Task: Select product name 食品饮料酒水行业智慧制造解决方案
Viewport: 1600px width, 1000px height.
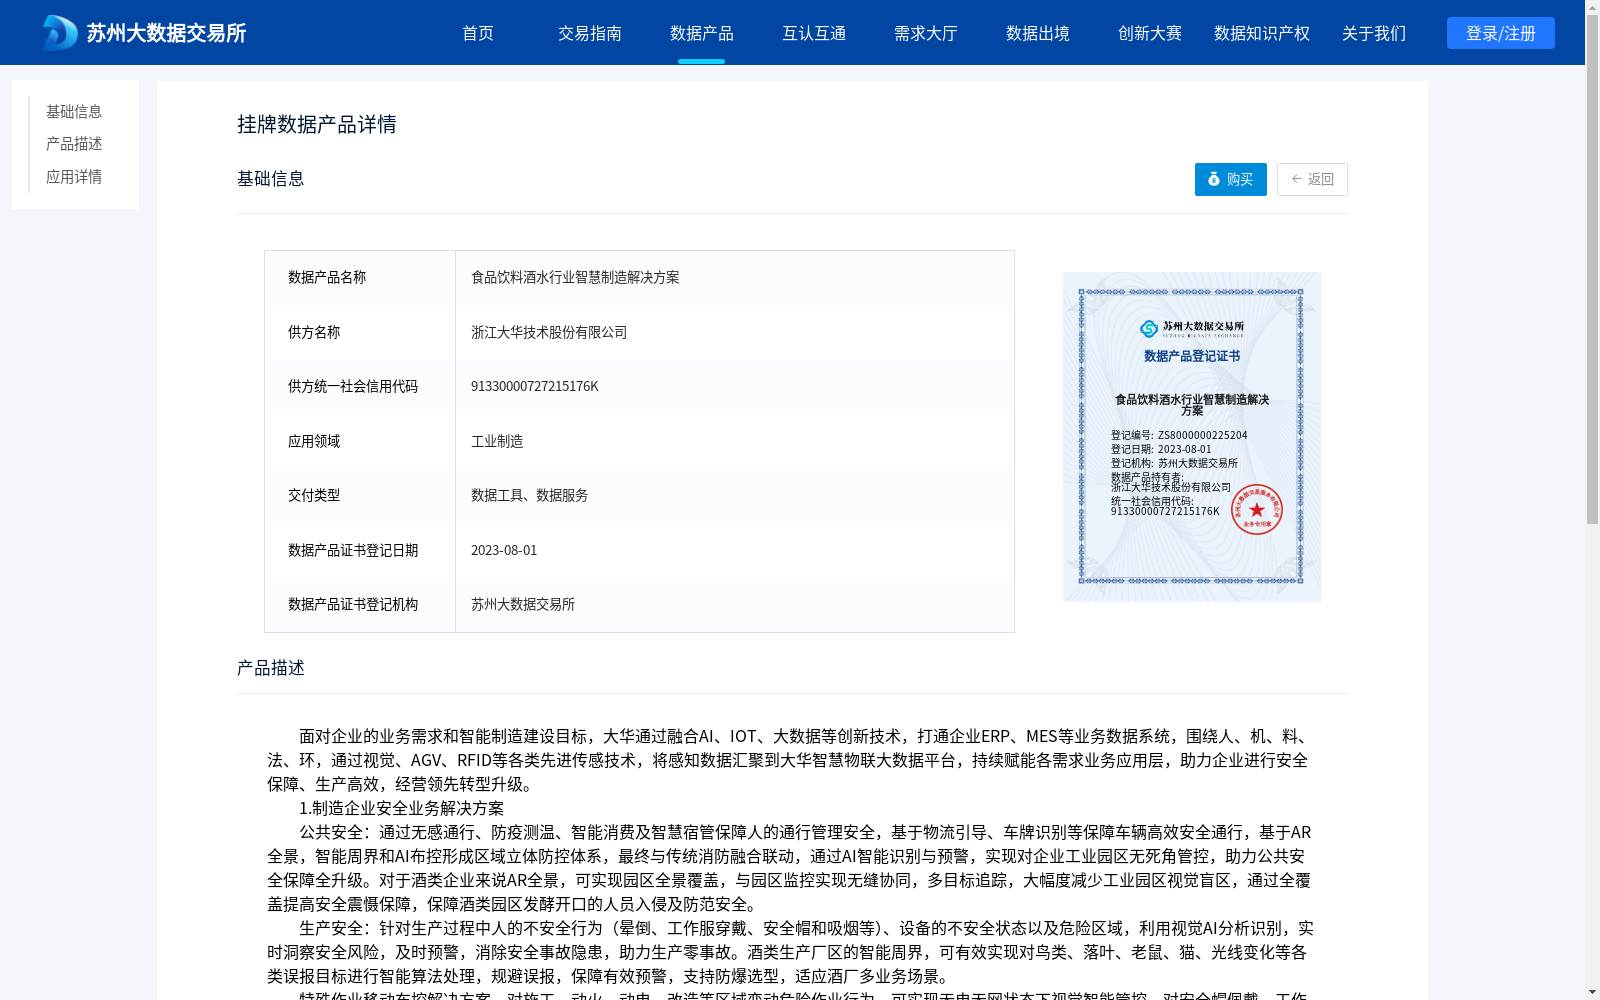Action: [575, 277]
